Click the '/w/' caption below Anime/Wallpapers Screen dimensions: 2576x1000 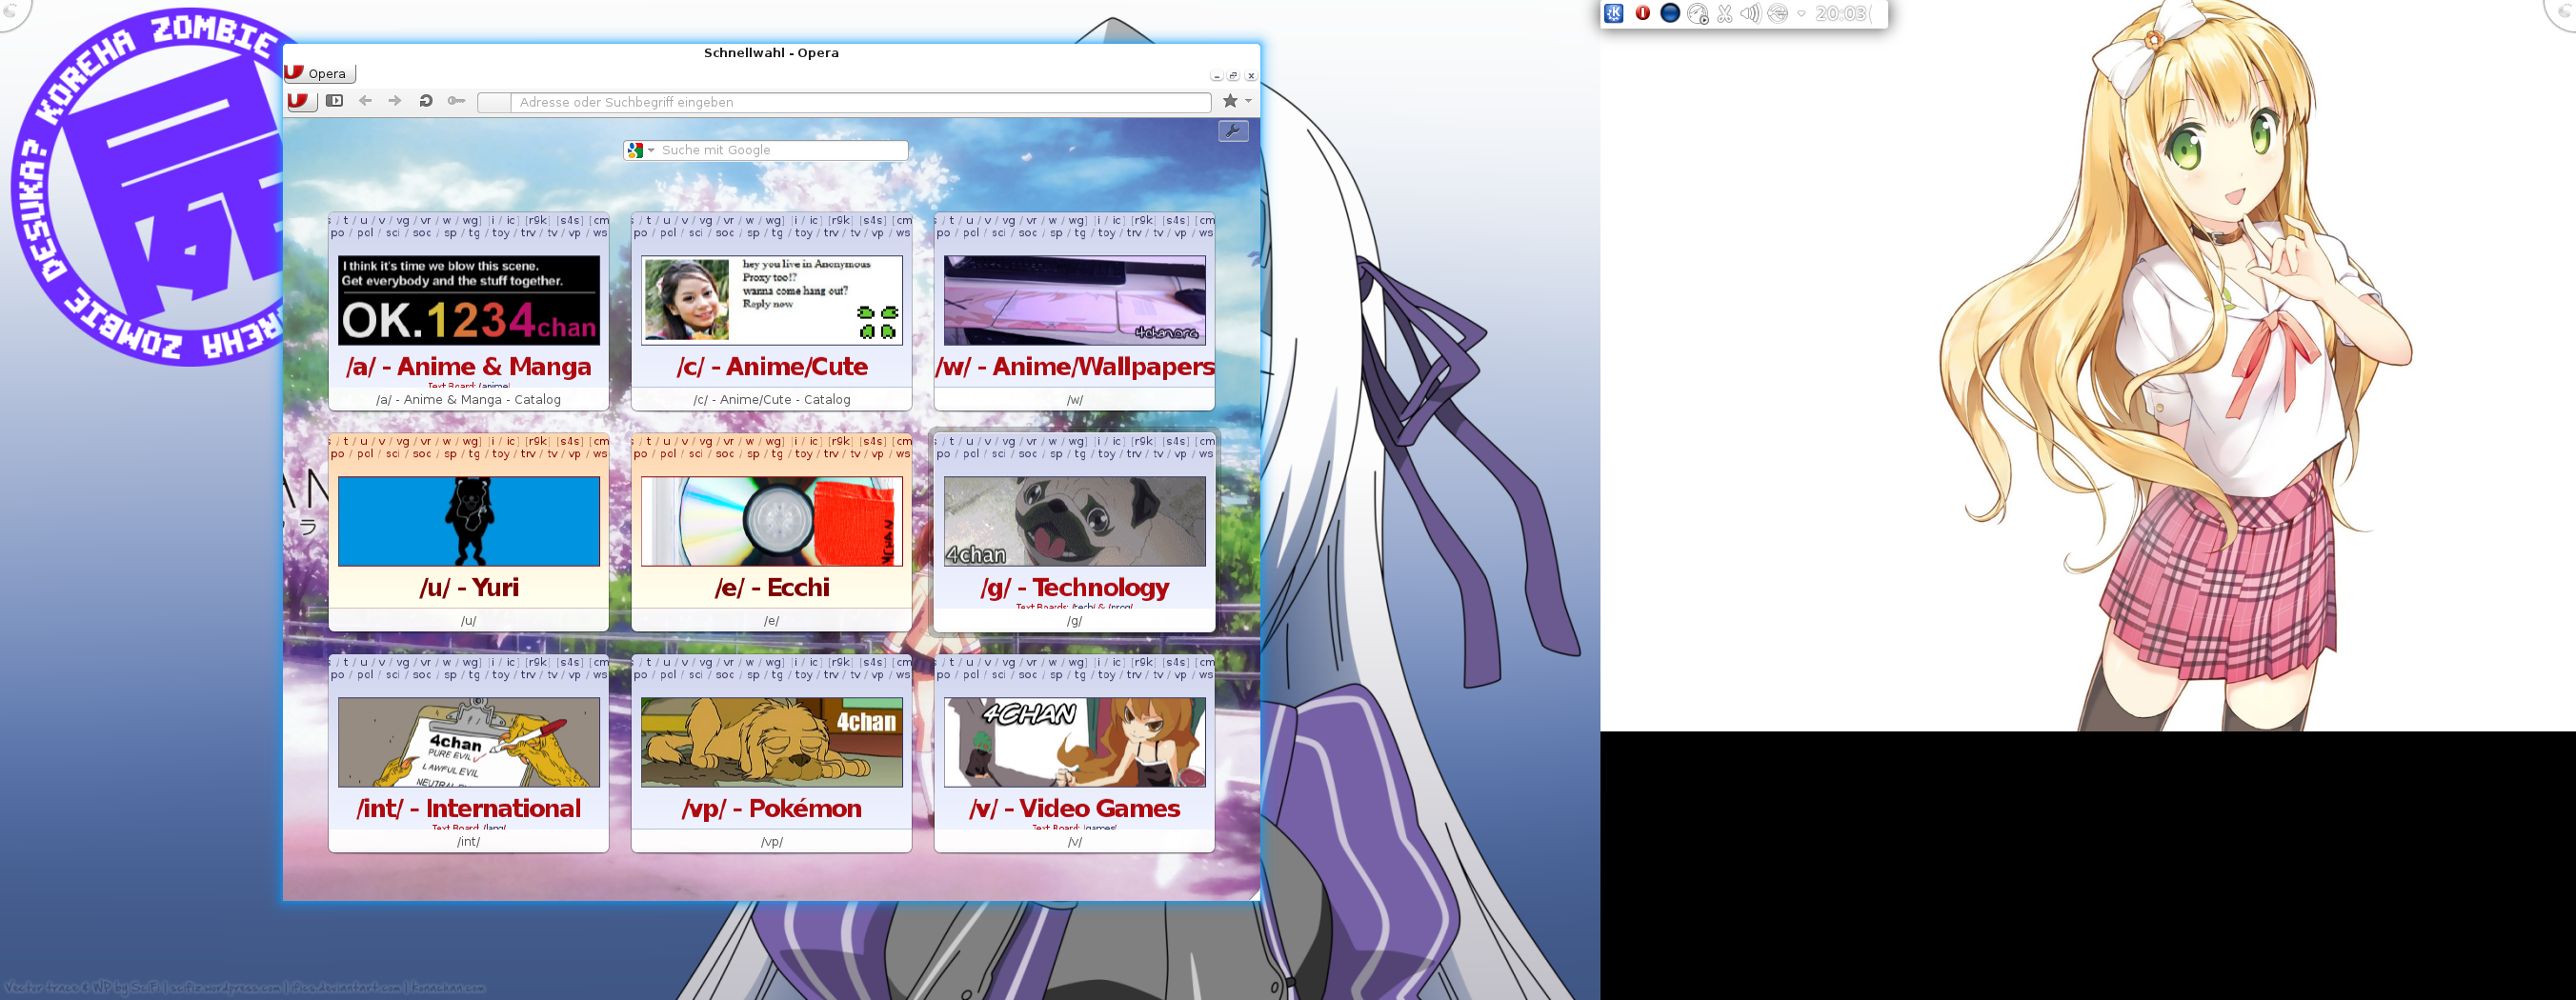[1075, 400]
